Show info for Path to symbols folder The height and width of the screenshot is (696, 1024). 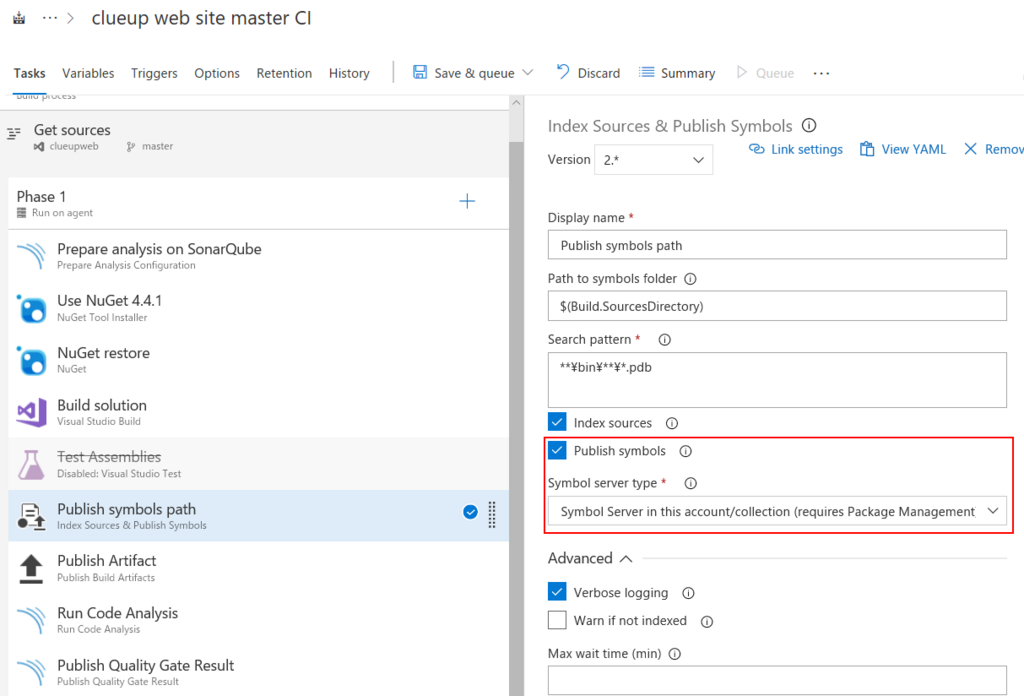click(x=690, y=279)
